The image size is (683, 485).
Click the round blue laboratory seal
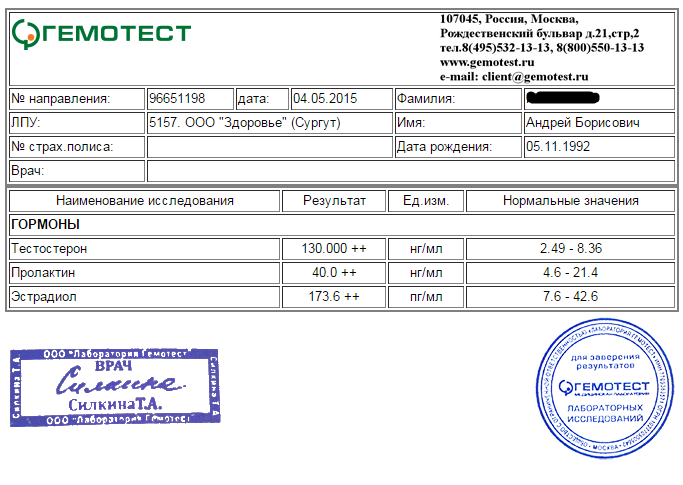pyautogui.click(x=604, y=387)
